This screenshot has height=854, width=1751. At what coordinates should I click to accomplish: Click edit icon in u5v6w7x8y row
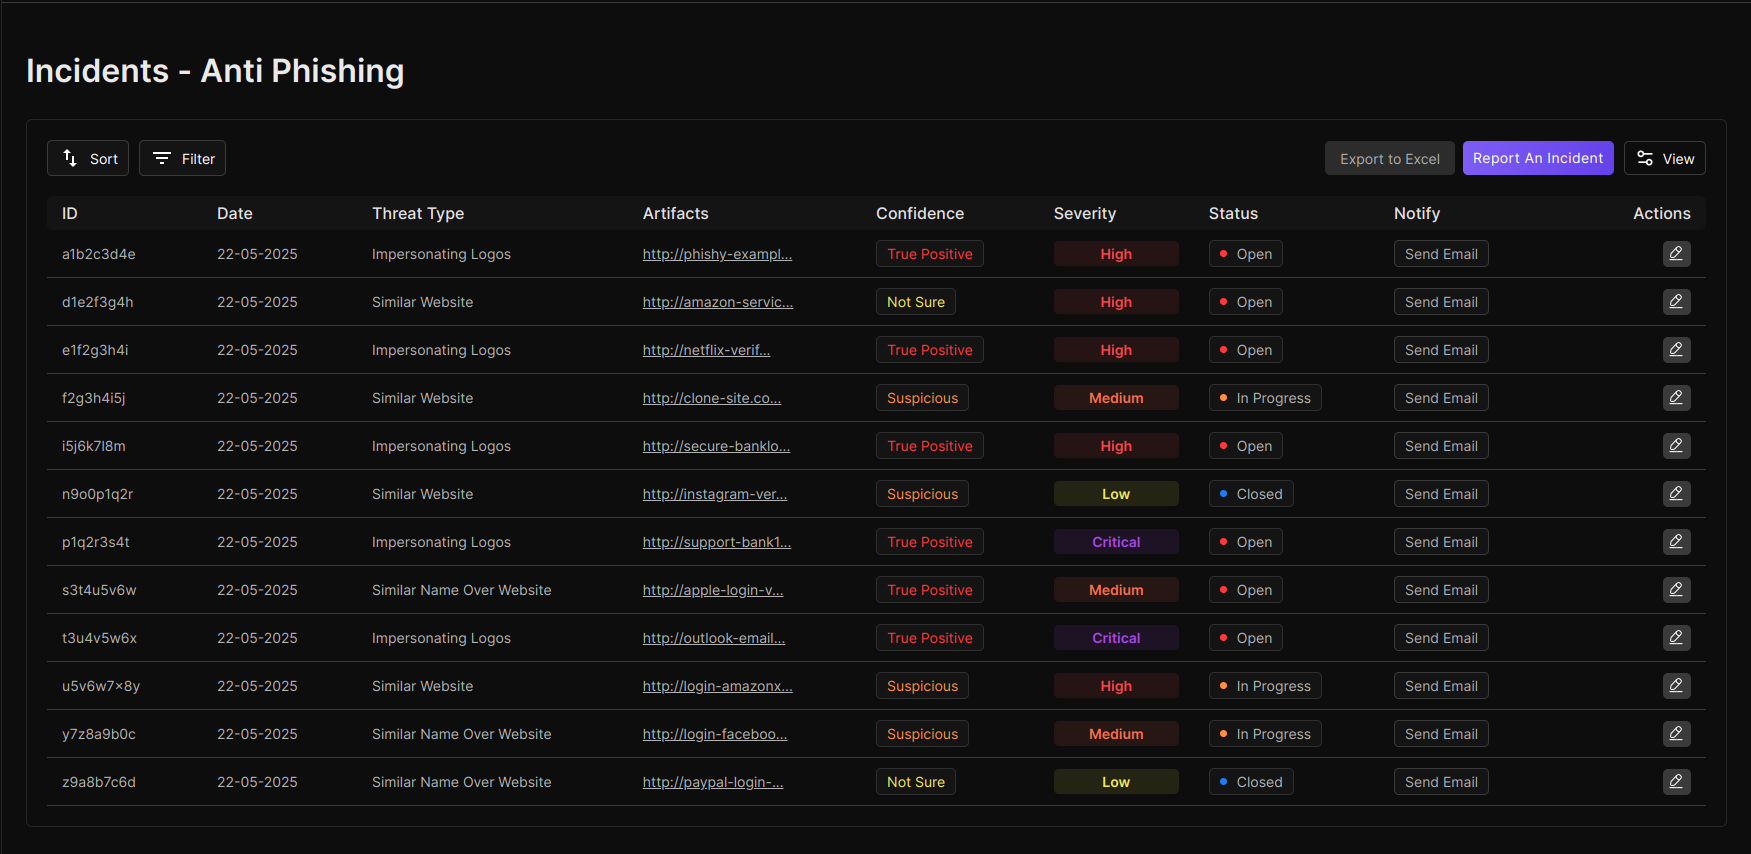point(1676,686)
